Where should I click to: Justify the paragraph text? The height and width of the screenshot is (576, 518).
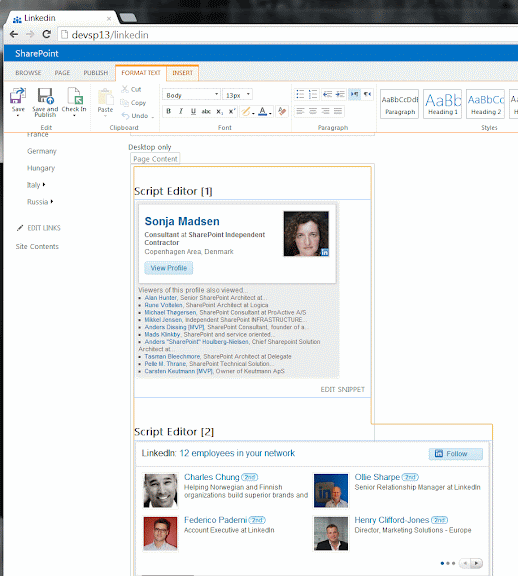click(338, 111)
